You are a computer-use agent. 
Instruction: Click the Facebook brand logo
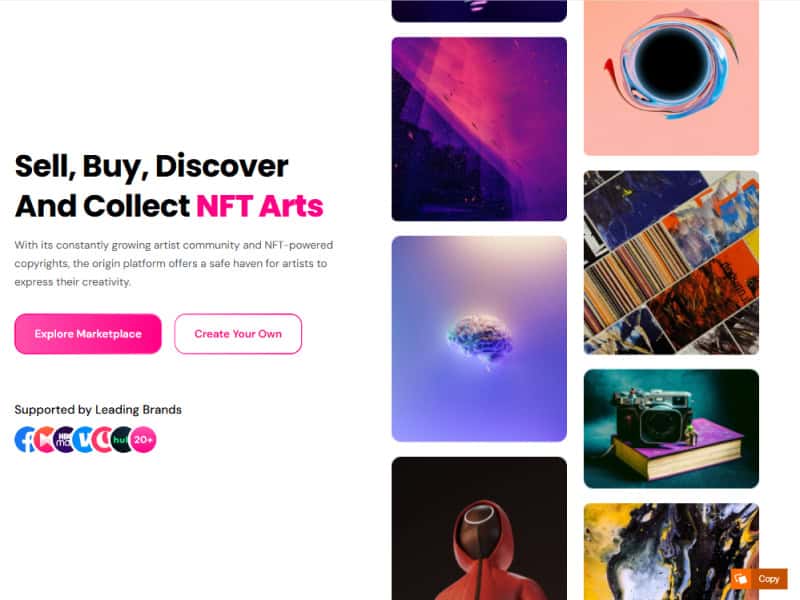(24, 440)
